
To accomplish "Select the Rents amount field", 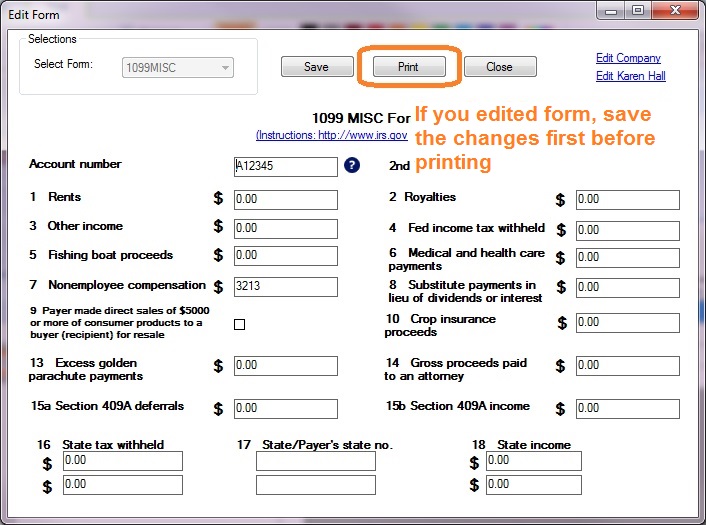I will point(285,199).
